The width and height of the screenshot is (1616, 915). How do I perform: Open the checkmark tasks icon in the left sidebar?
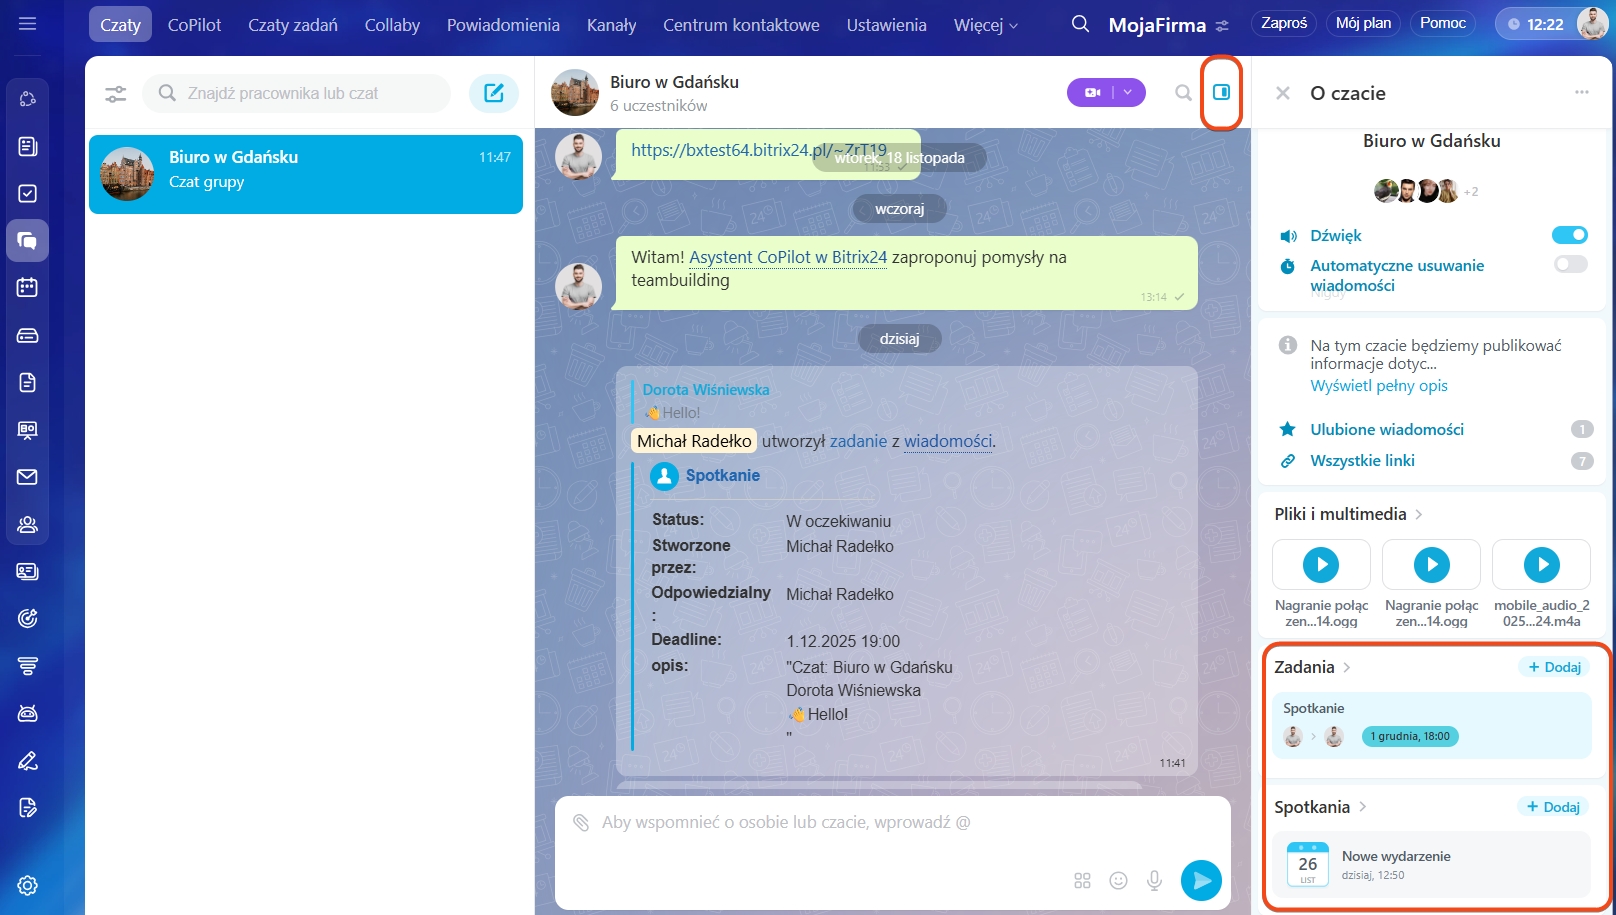(28, 193)
